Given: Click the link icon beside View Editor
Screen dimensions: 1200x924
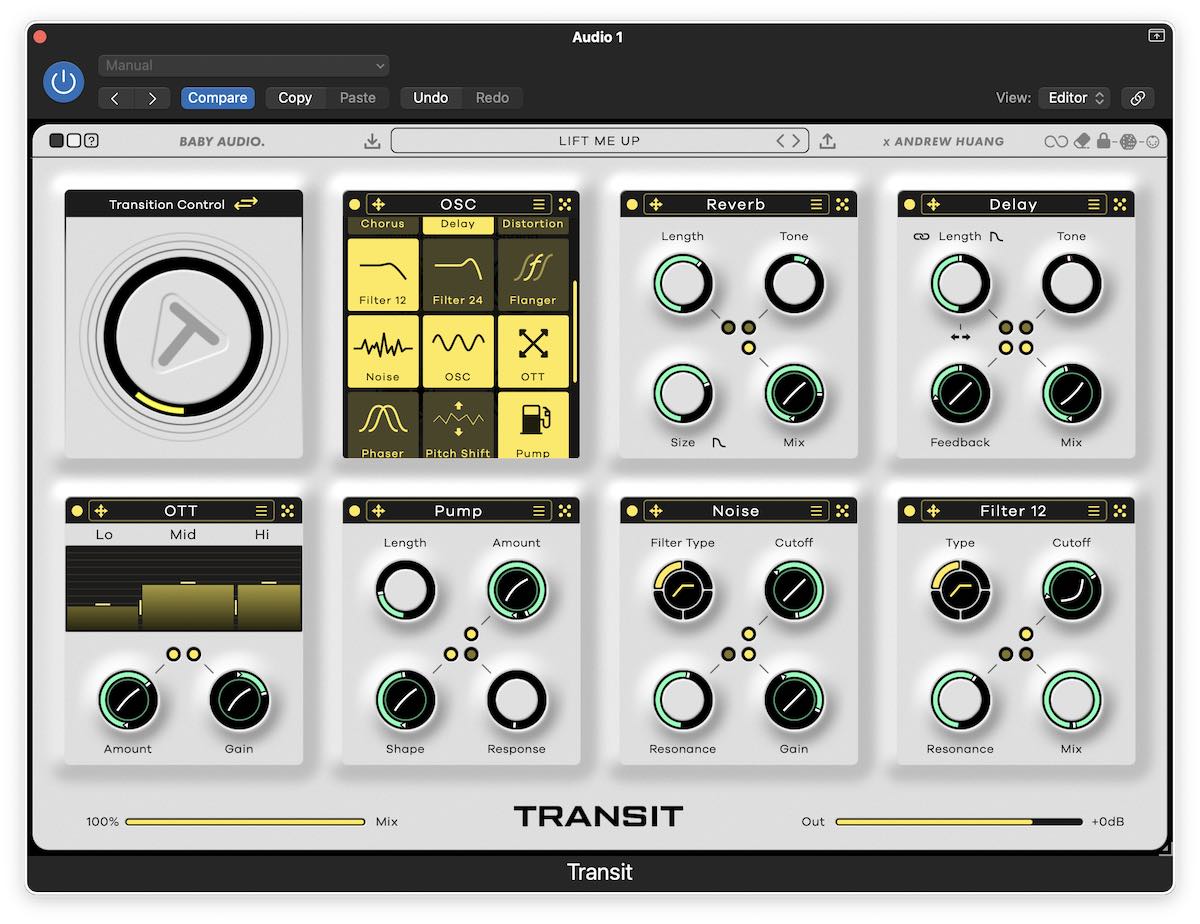Looking at the screenshot, I should tap(1137, 98).
